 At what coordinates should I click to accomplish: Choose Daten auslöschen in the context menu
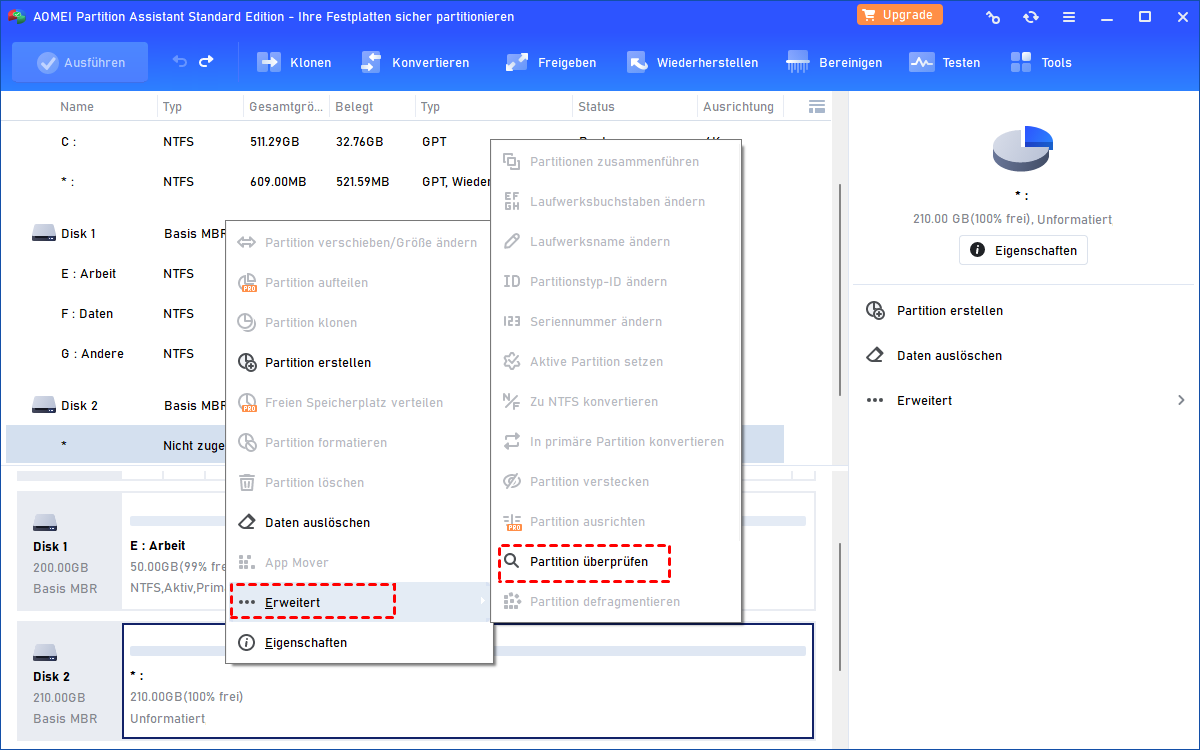coord(359,523)
